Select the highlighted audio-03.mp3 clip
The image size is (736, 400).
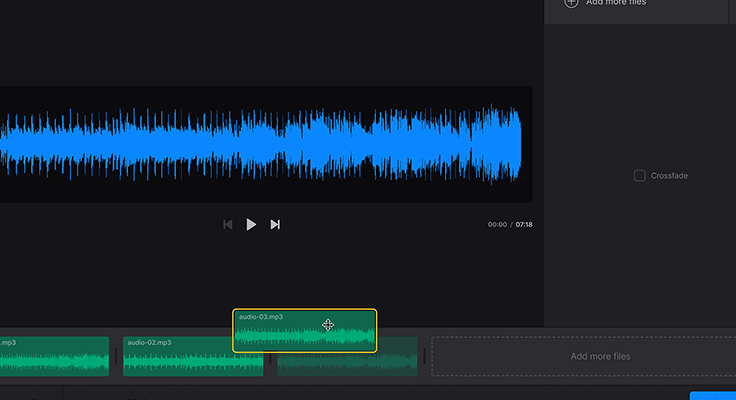305,331
